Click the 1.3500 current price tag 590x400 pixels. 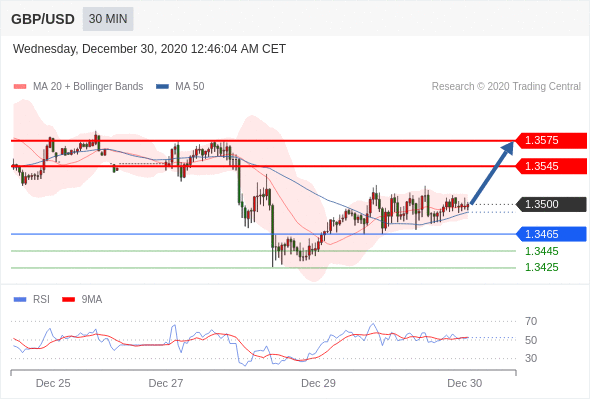(x=551, y=204)
